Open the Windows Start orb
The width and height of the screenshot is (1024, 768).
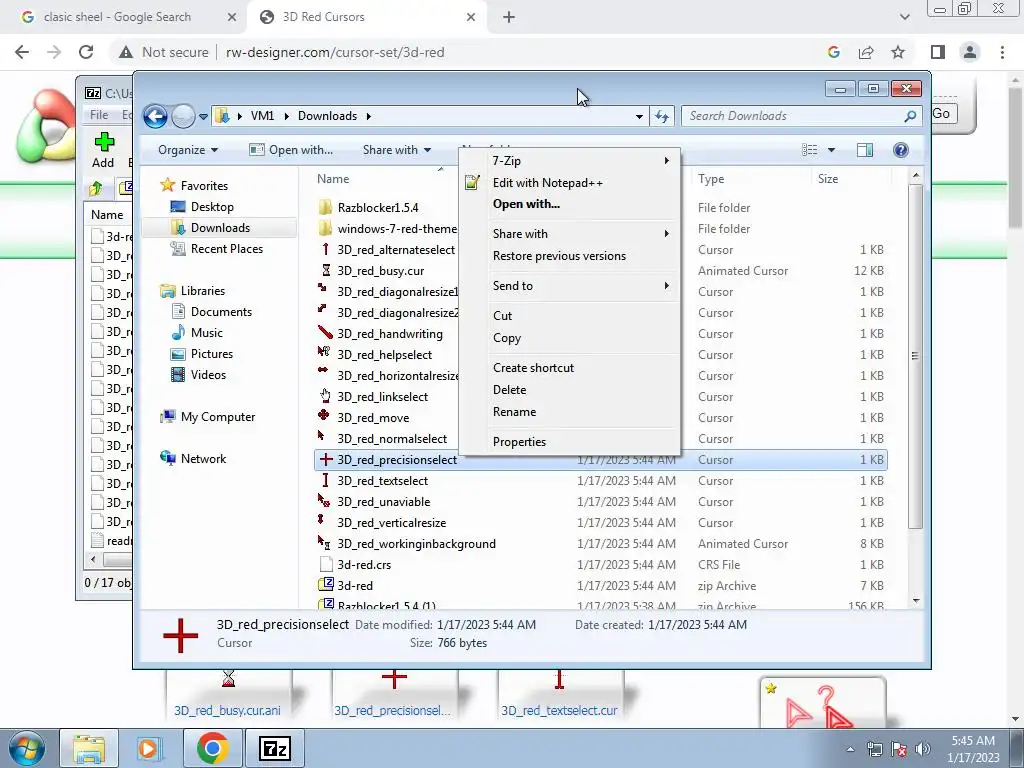coord(27,749)
